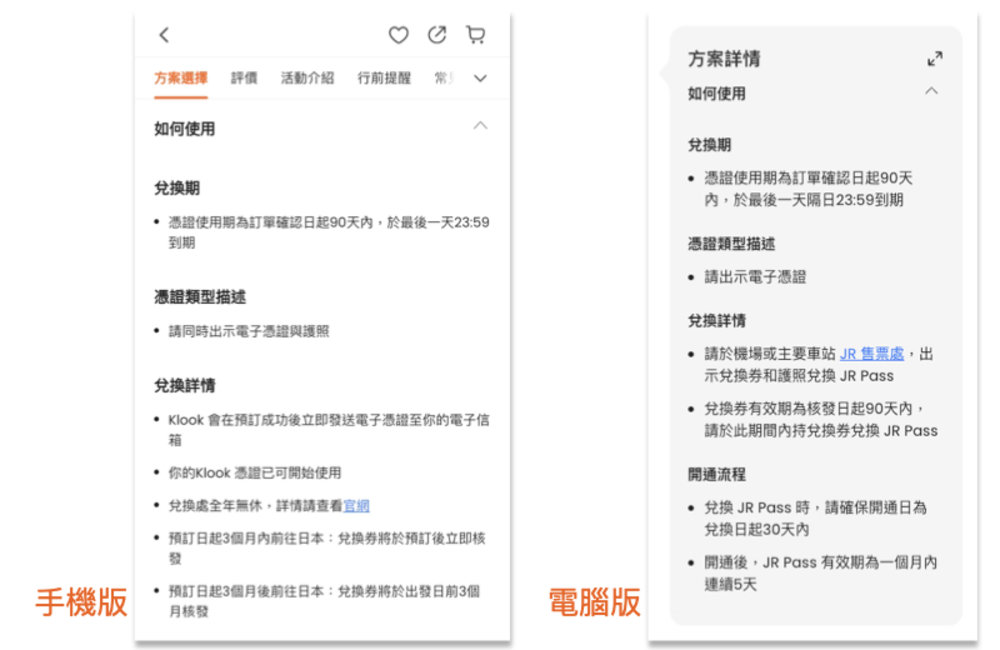1000x650 pixels.
Task: Select the partially visible 常見 tab
Action: click(443, 78)
